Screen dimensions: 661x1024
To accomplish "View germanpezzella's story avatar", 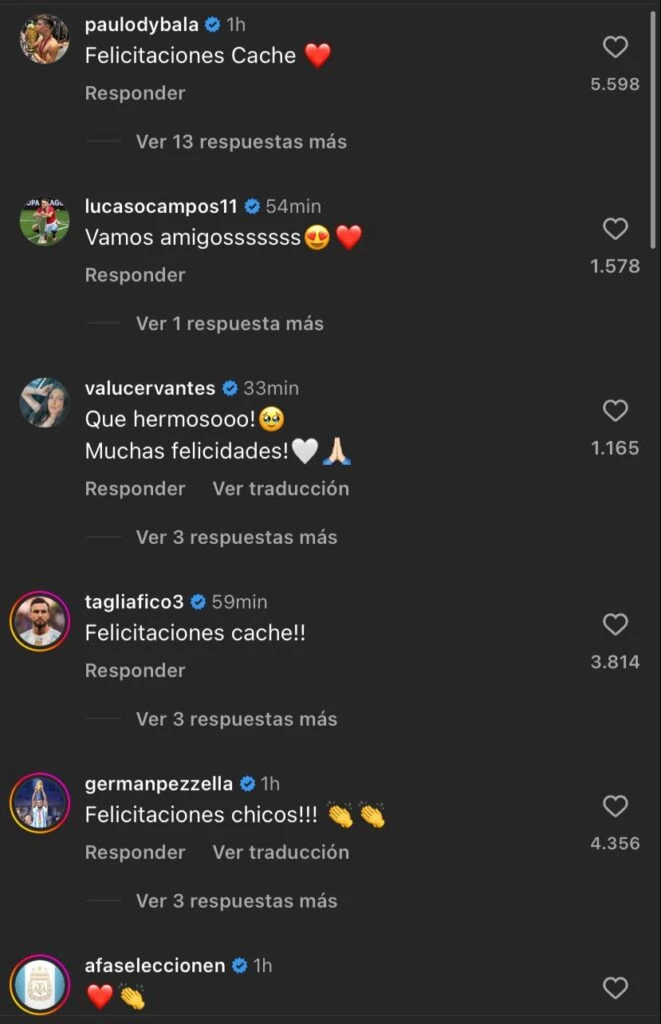I will coord(41,803).
